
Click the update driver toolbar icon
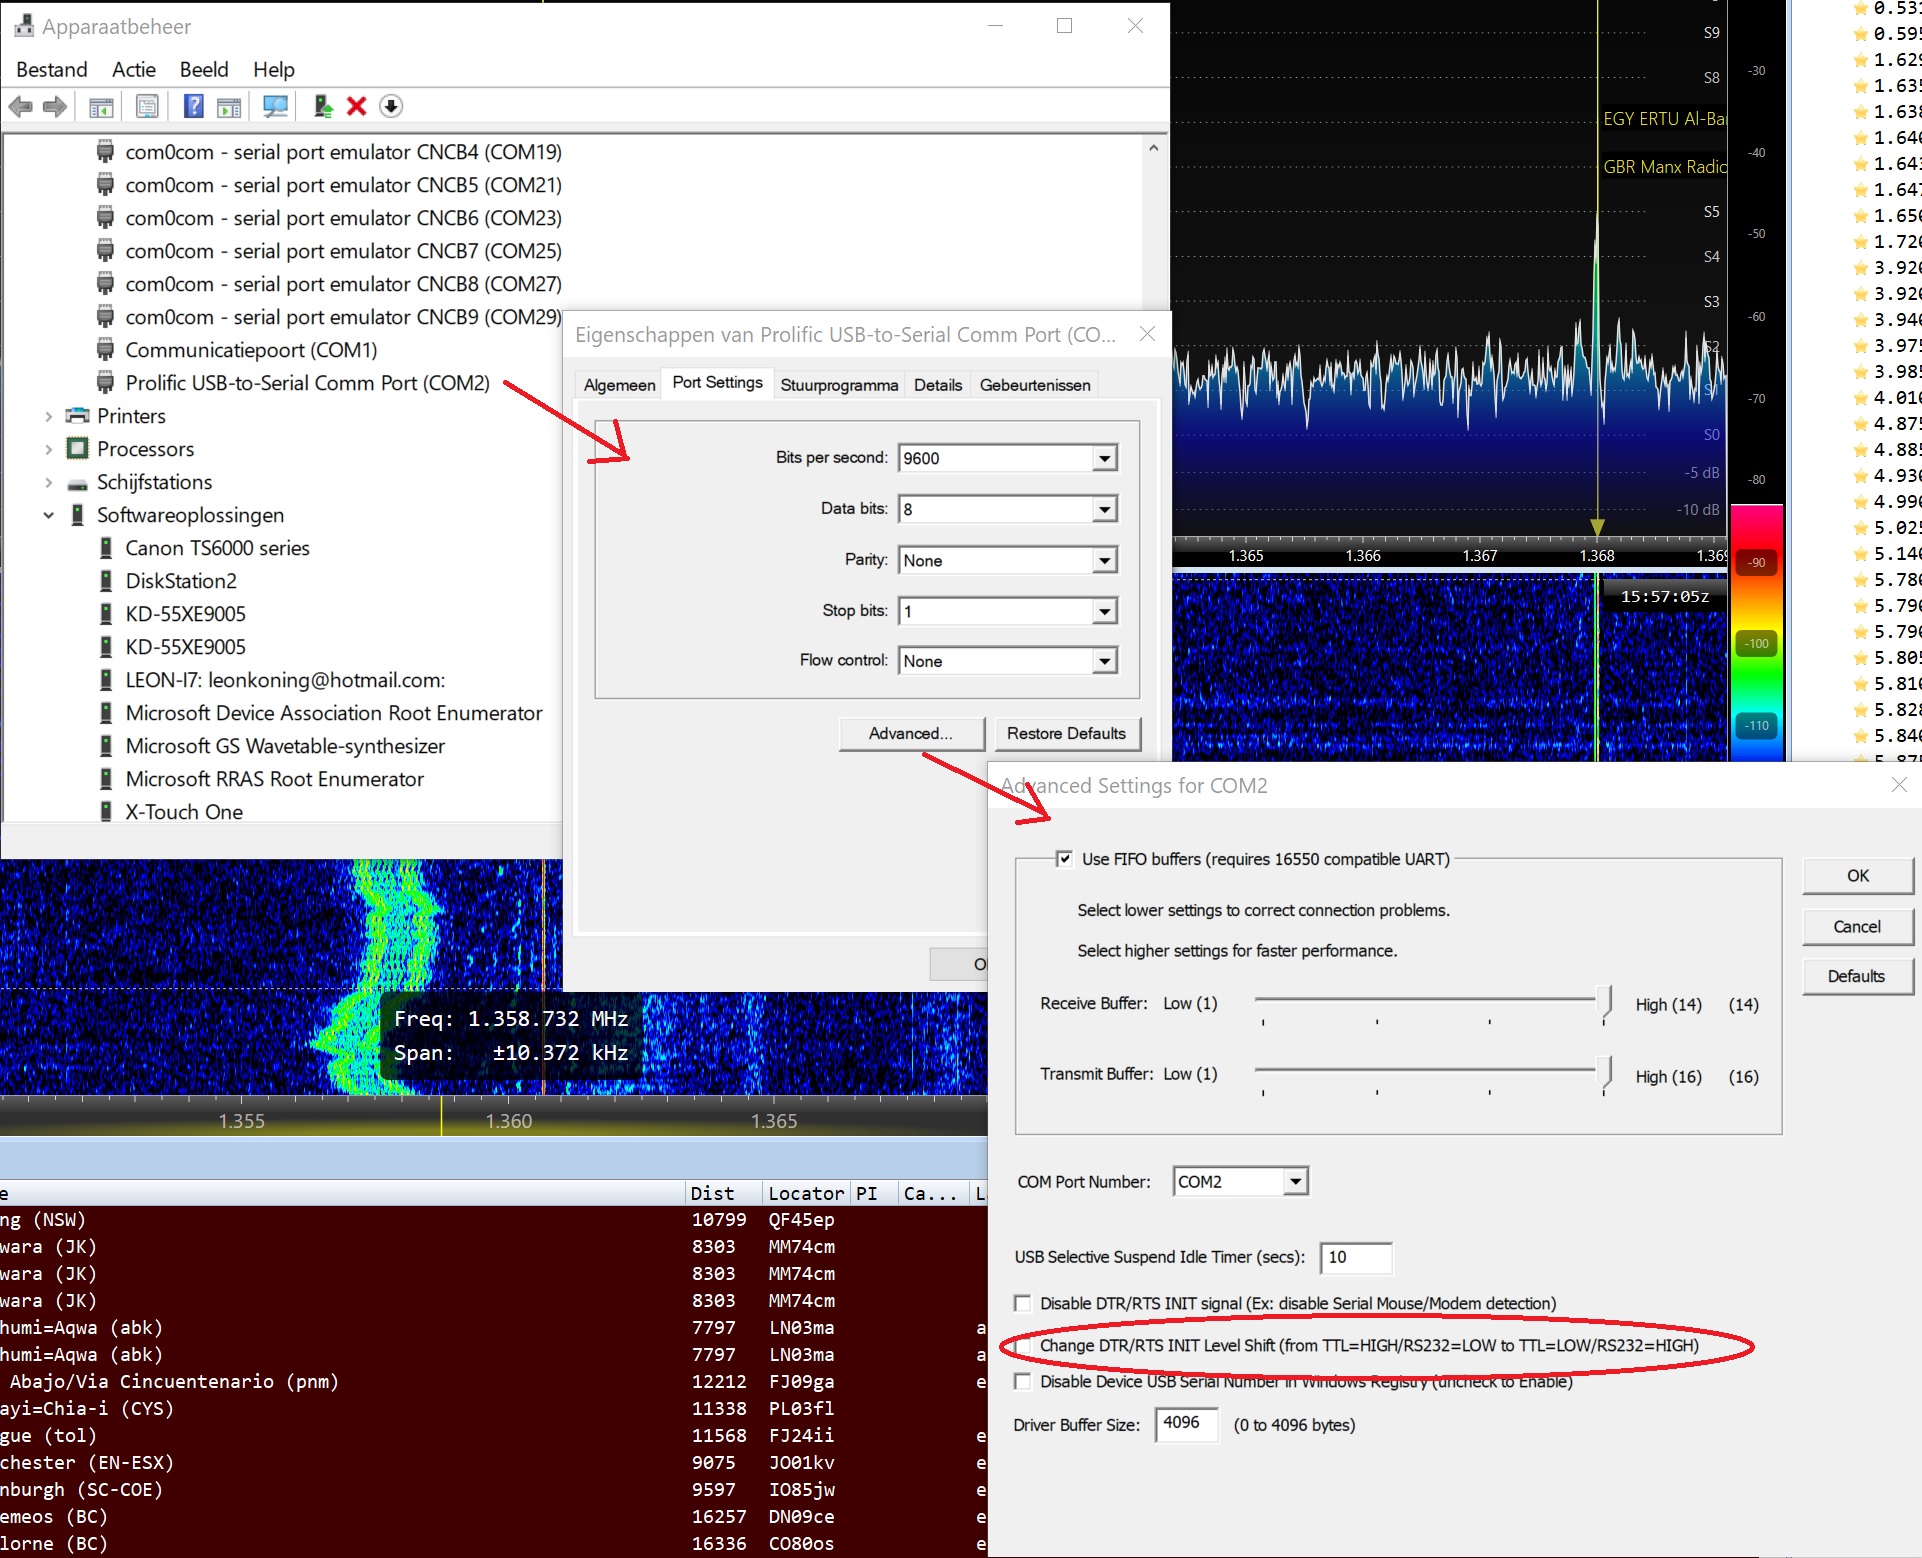[322, 106]
